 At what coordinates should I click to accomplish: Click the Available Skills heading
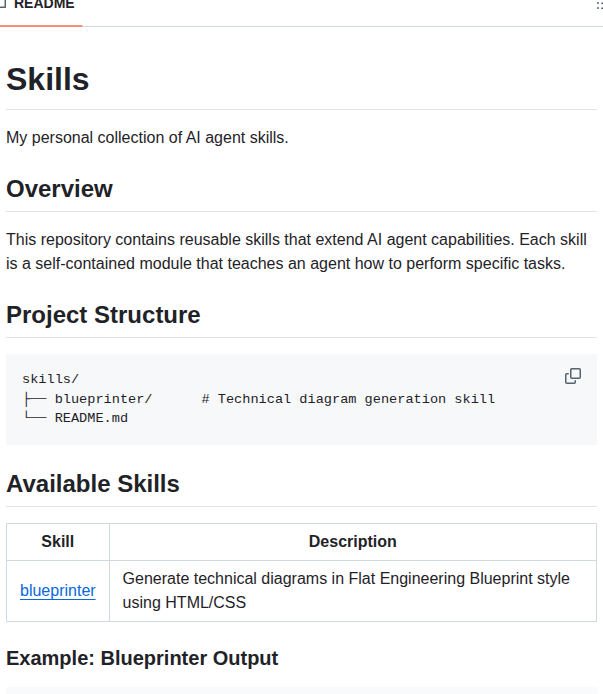(x=93, y=484)
